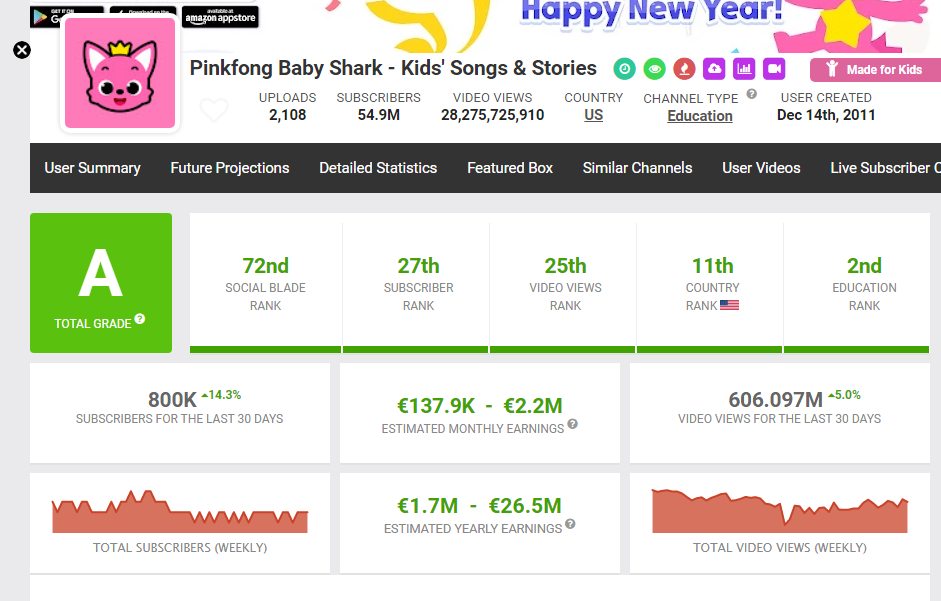Click the 27th Subscriber Rank card
Screen dimensions: 941x601
pos(418,283)
